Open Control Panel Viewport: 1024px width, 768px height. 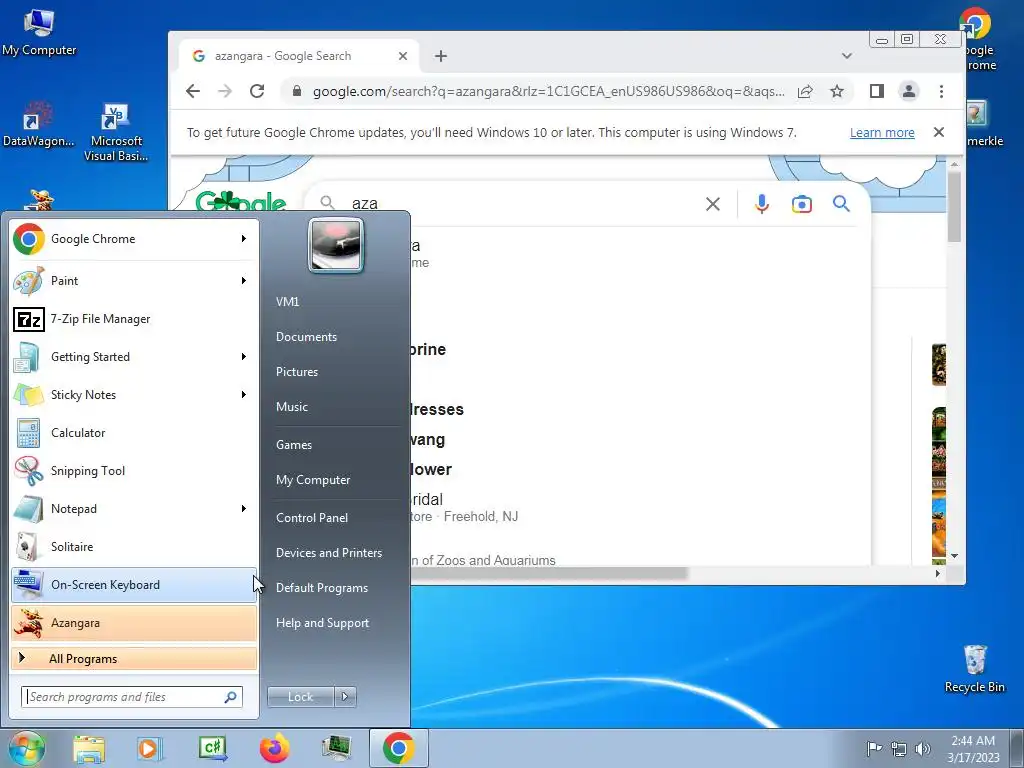click(x=312, y=518)
